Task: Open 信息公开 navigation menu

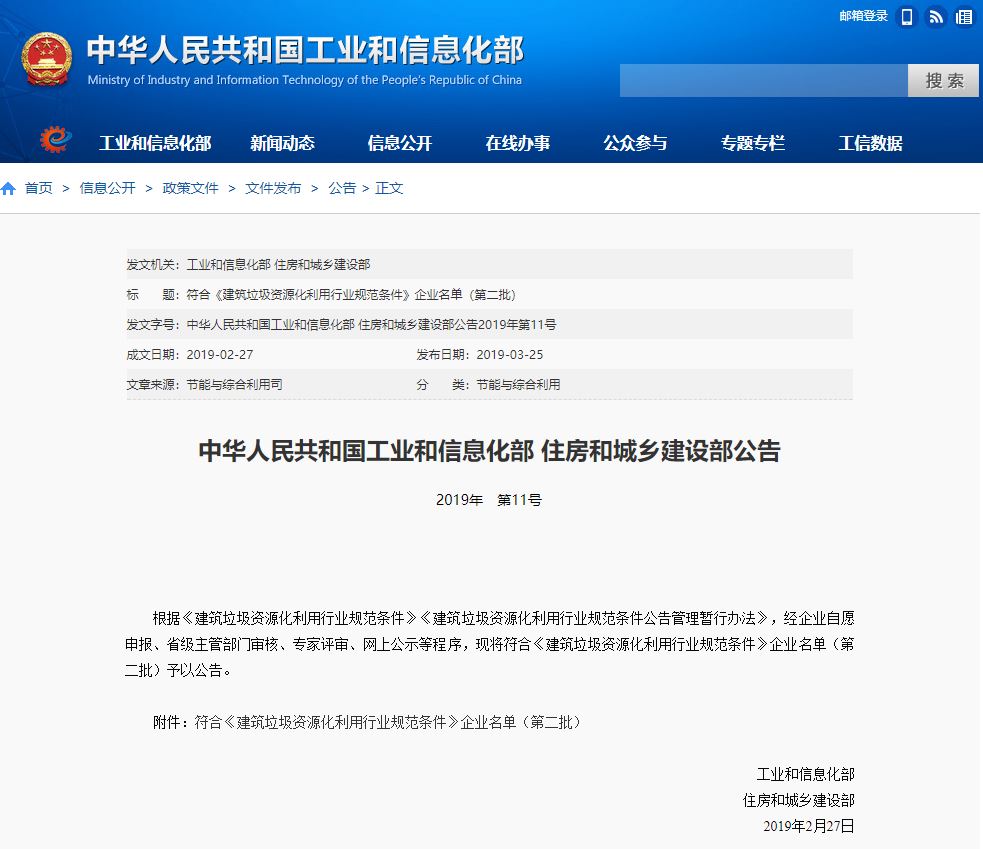Action: tap(400, 143)
